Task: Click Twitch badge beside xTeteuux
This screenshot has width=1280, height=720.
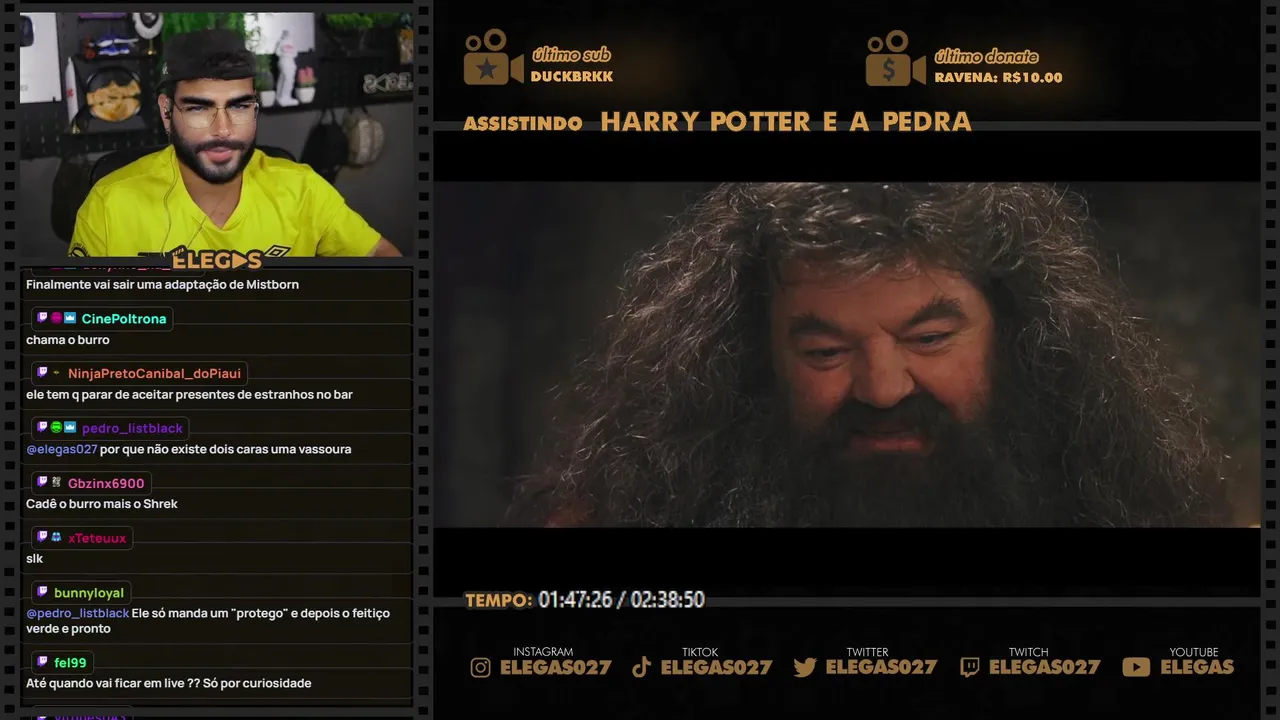Action: (42, 537)
